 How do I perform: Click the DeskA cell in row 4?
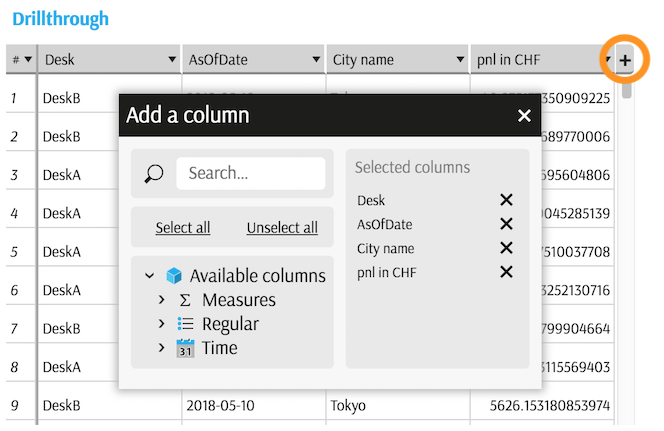[61, 213]
